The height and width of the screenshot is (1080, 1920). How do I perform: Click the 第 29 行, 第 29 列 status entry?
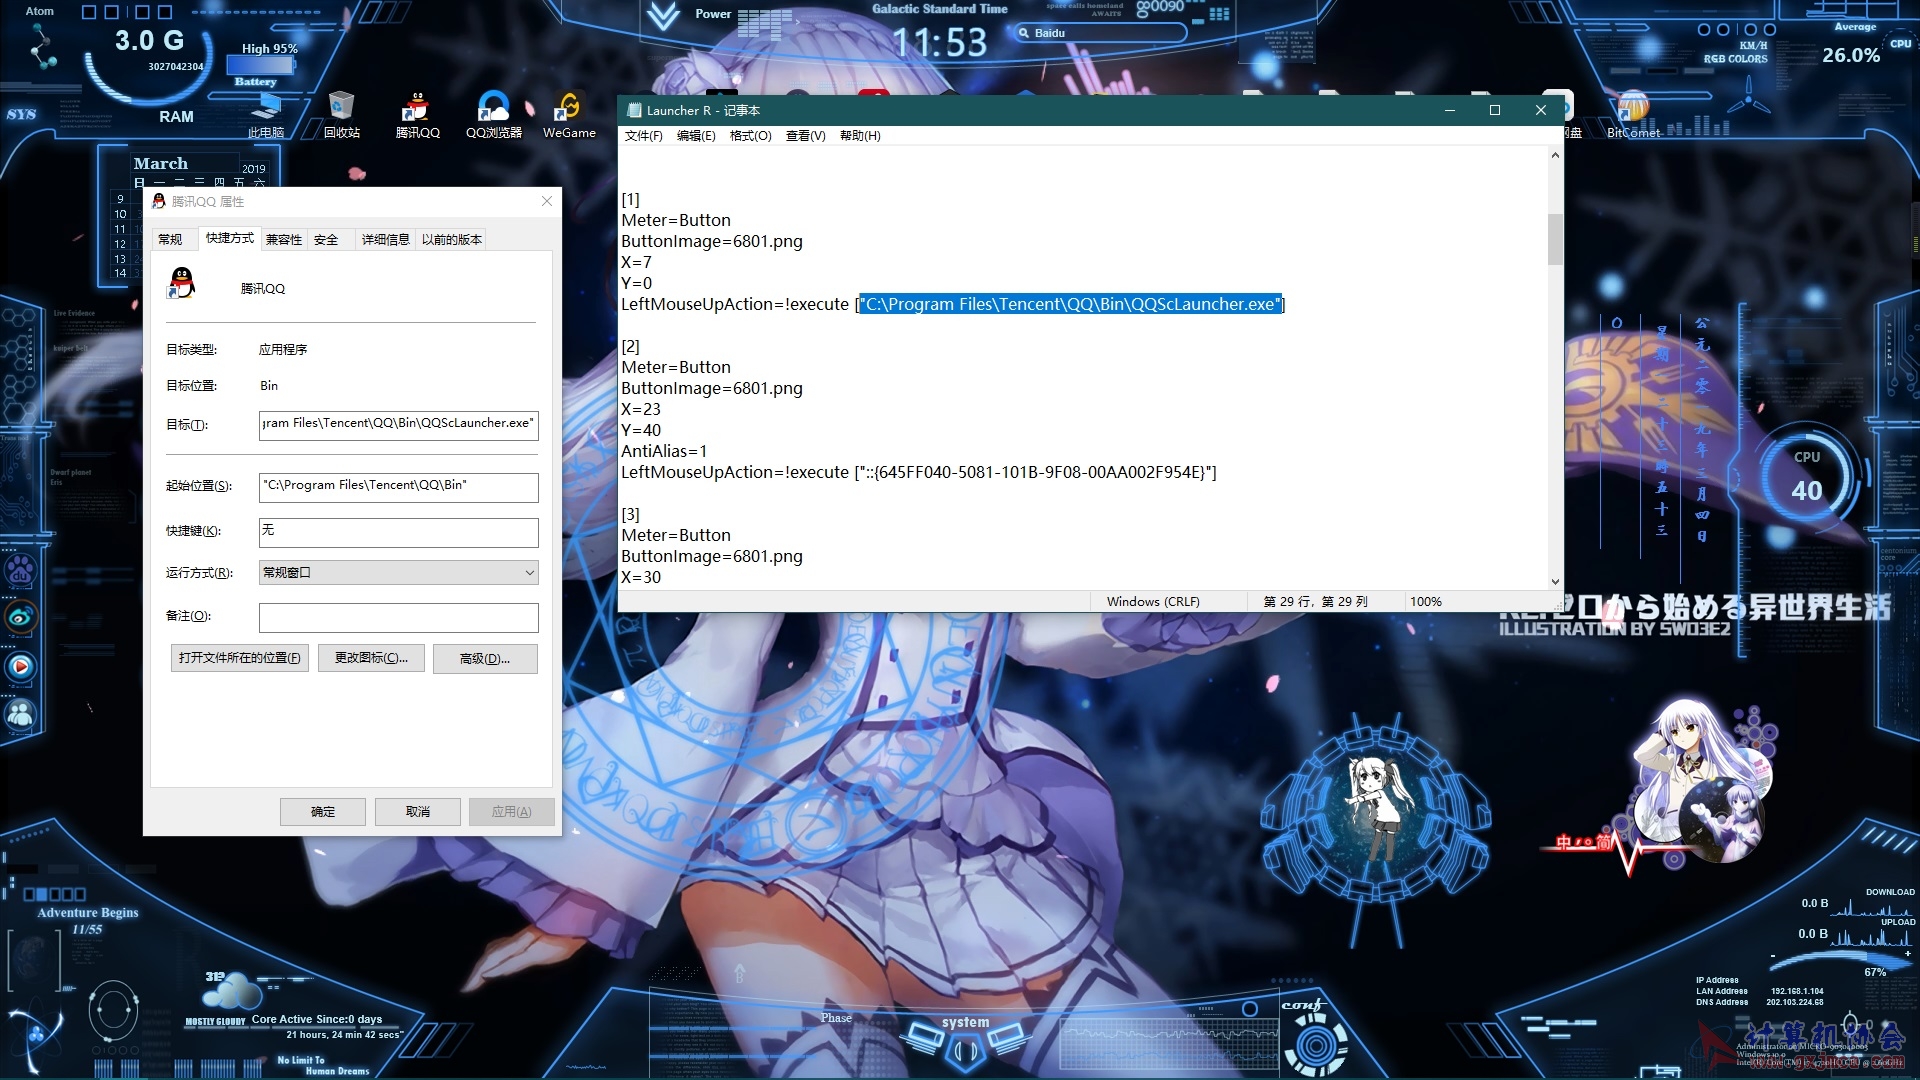point(1315,601)
